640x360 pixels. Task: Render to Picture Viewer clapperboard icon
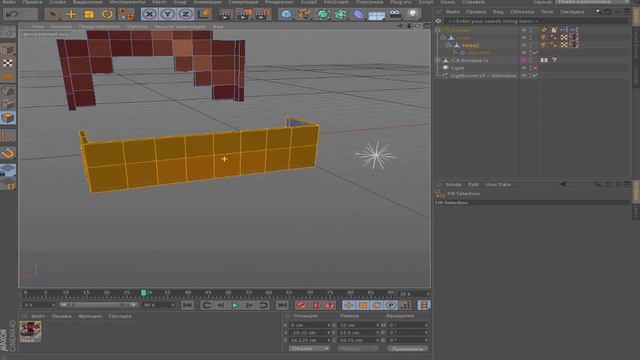[x=244, y=14]
